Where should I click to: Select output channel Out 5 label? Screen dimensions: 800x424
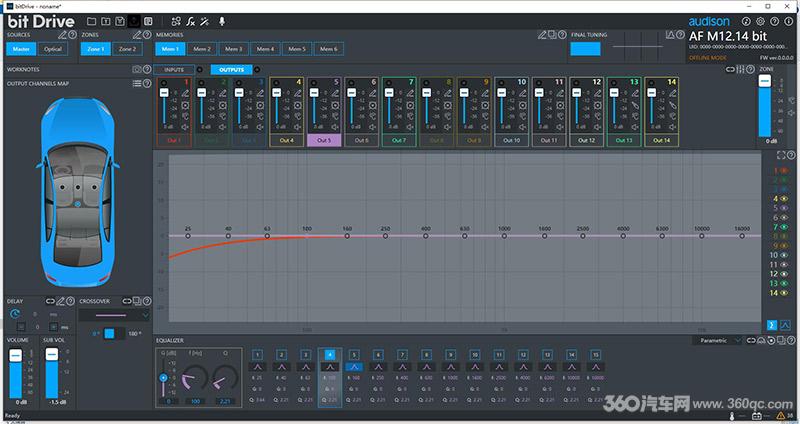pos(324,140)
